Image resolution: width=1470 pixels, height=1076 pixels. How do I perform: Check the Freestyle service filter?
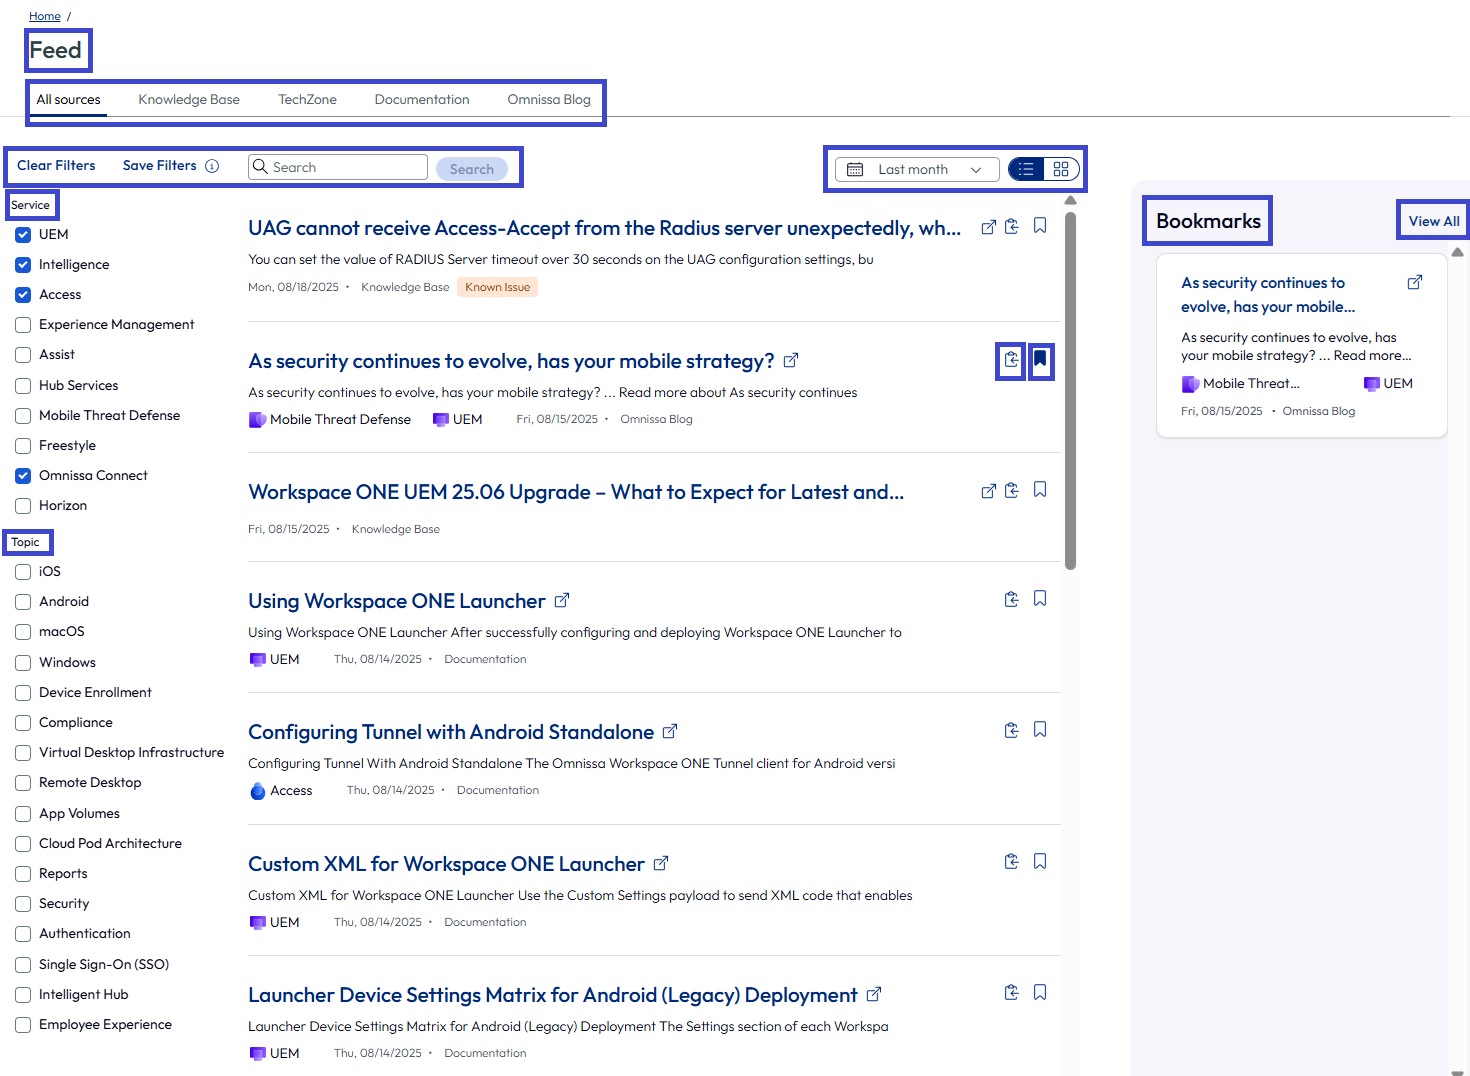tap(23, 446)
